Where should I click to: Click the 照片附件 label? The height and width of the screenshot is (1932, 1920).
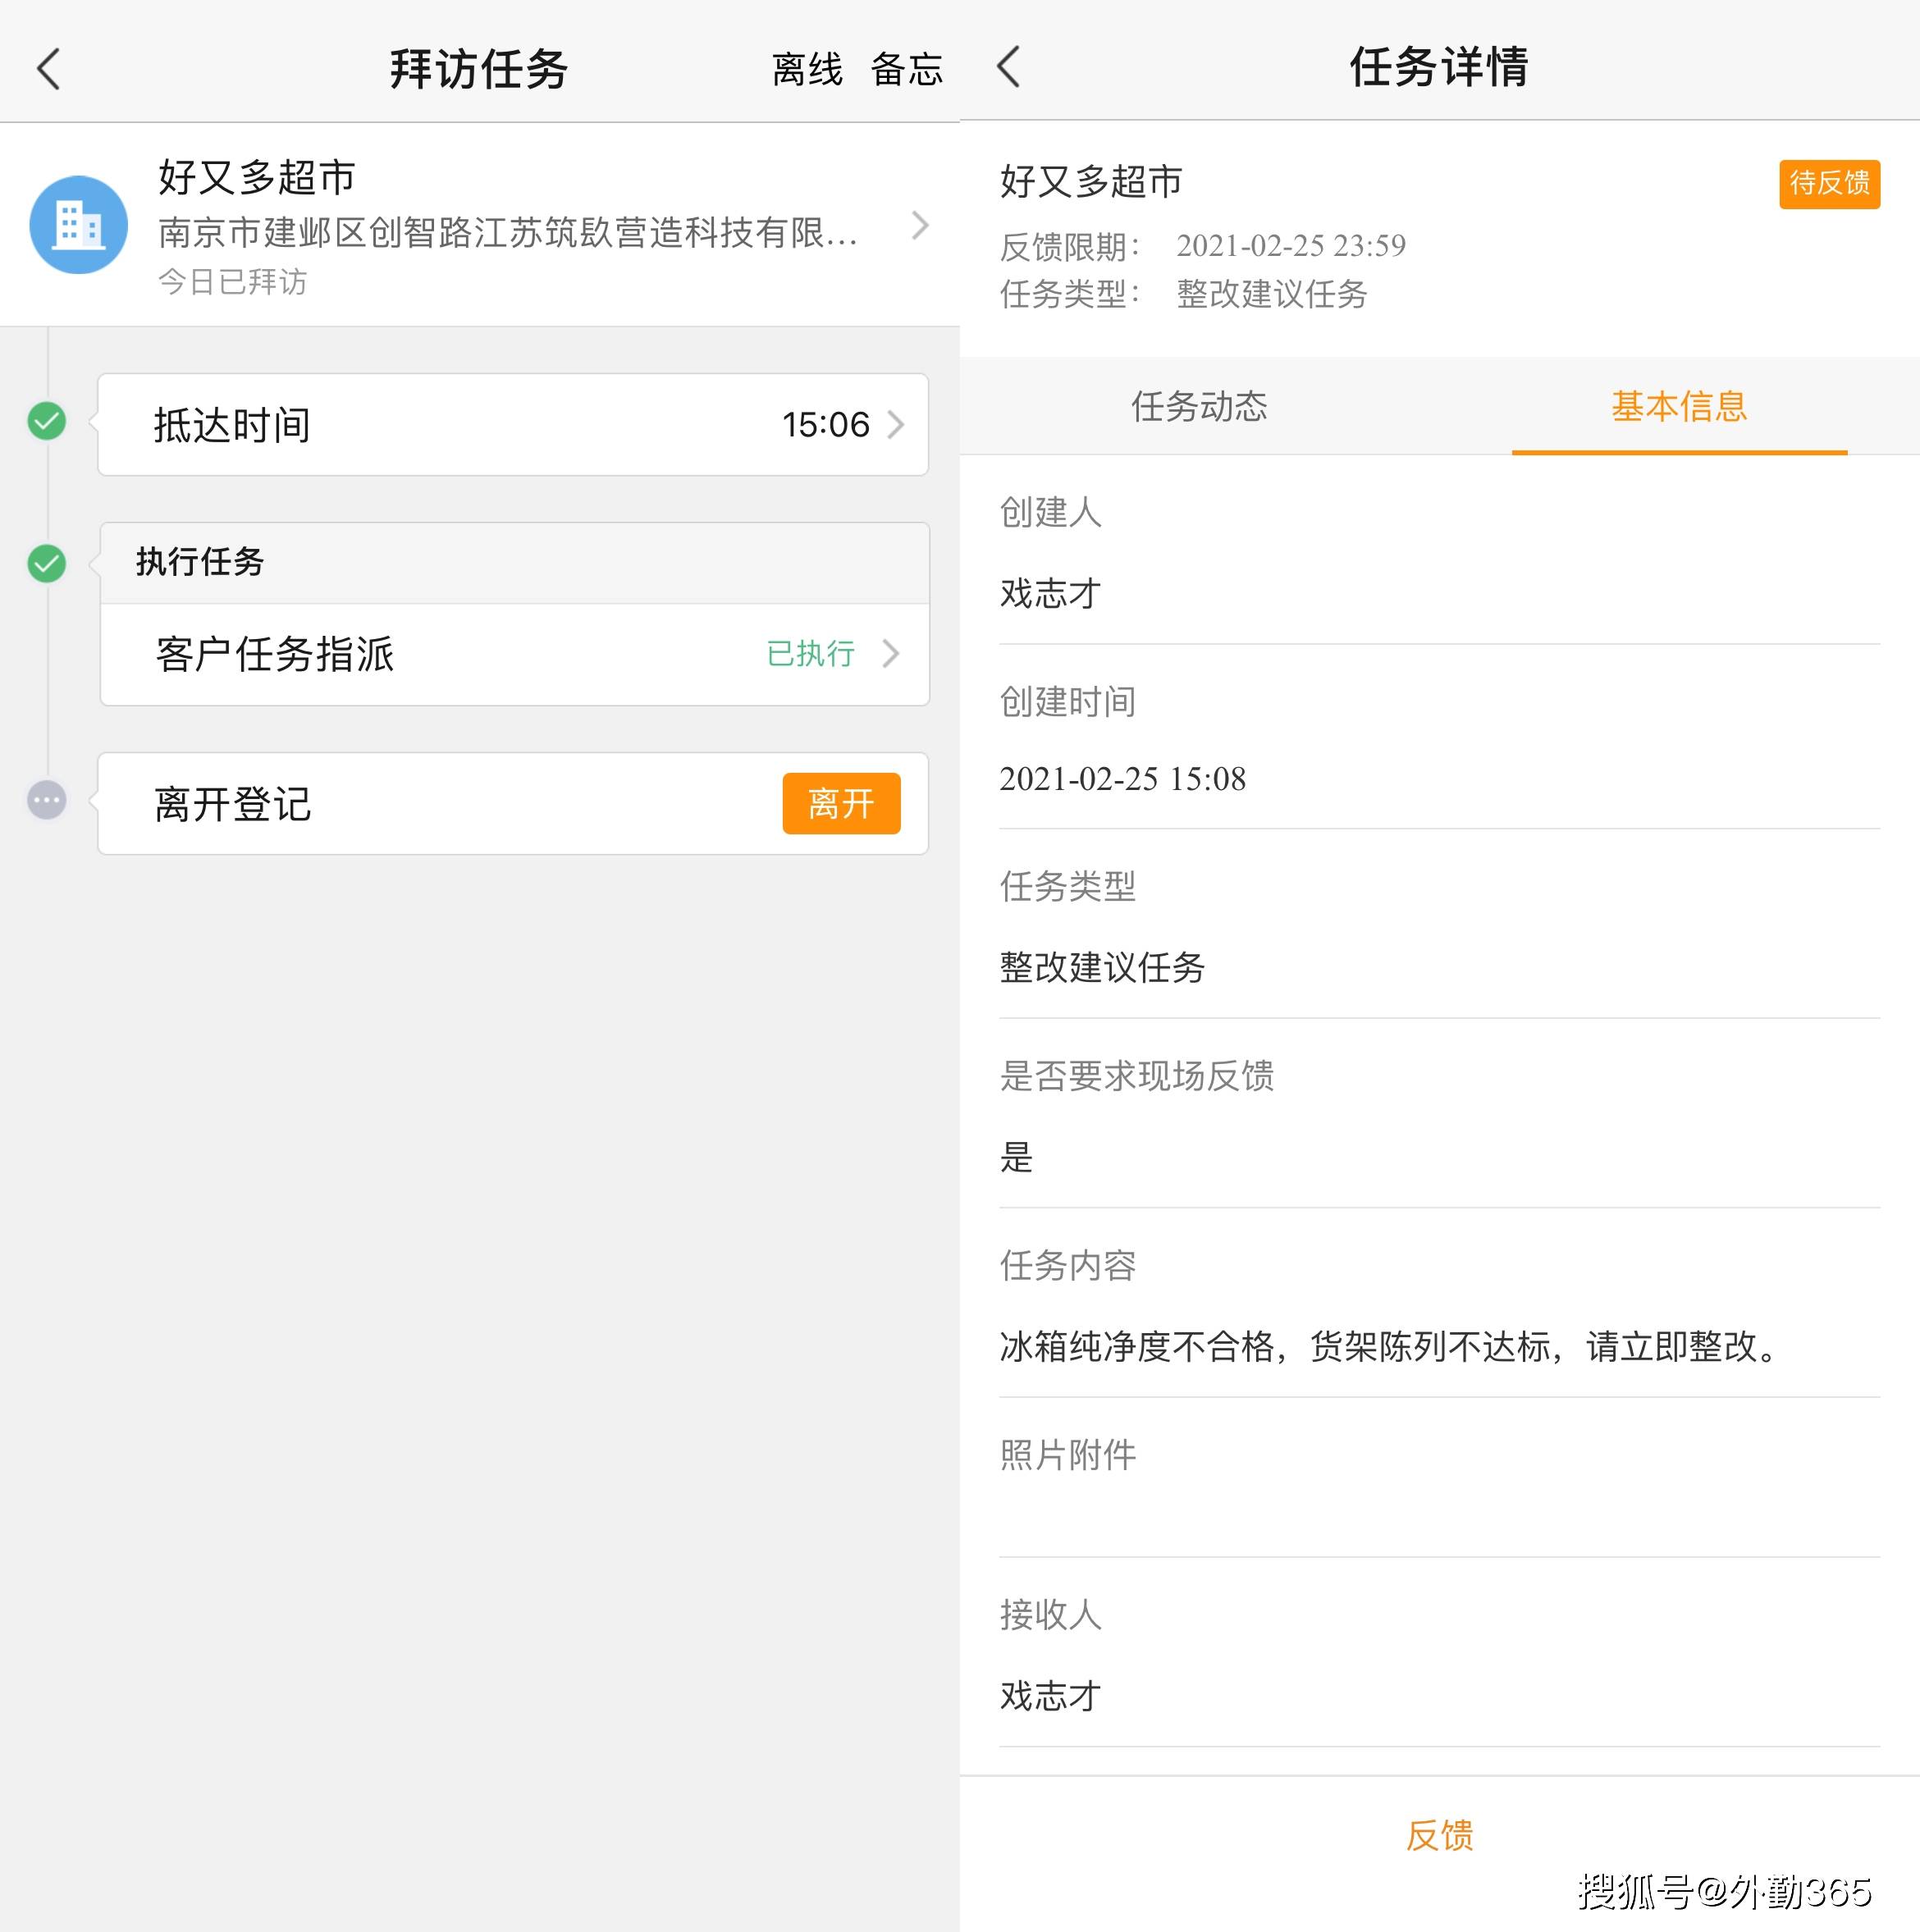click(x=1067, y=1455)
